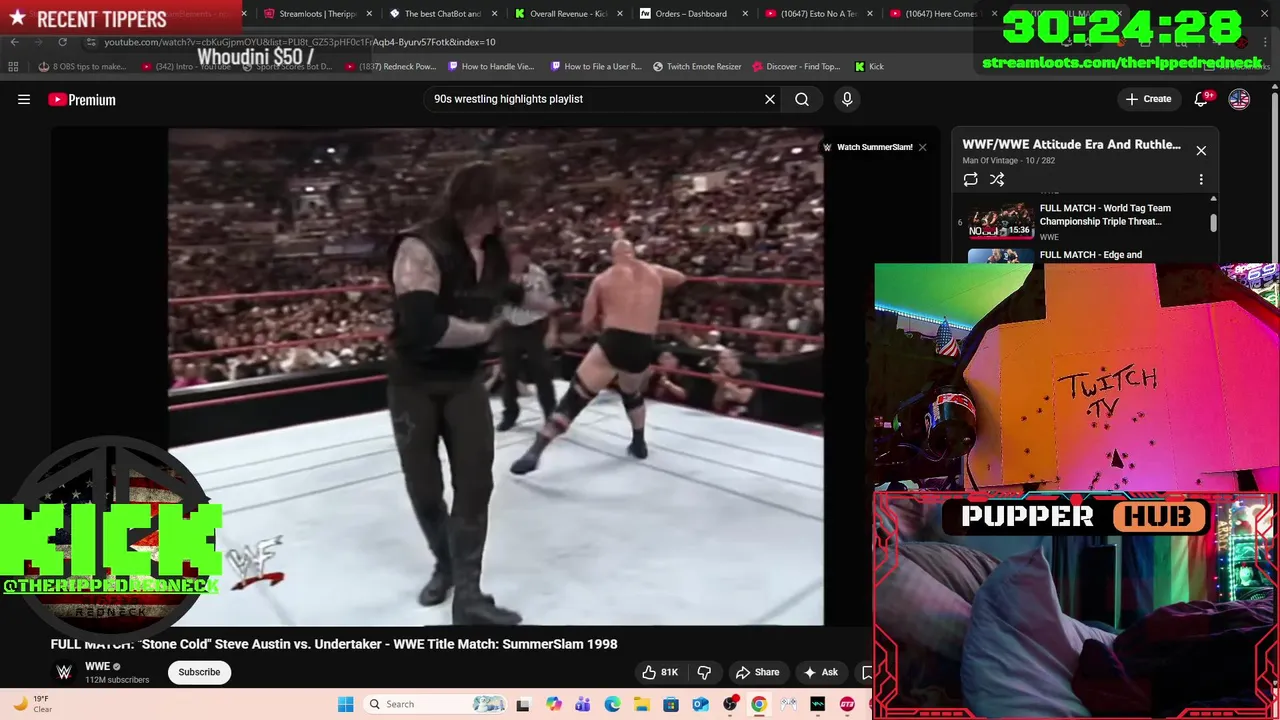Viewport: 1280px width, 720px height.
Task: Launch Microsoft Edge from taskbar
Action: pos(612,704)
